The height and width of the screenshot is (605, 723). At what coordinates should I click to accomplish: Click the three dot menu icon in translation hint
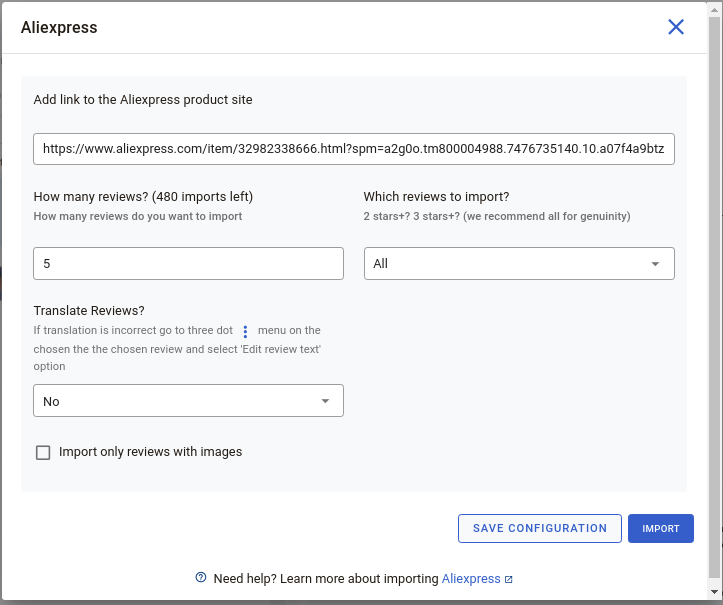[x=245, y=331]
